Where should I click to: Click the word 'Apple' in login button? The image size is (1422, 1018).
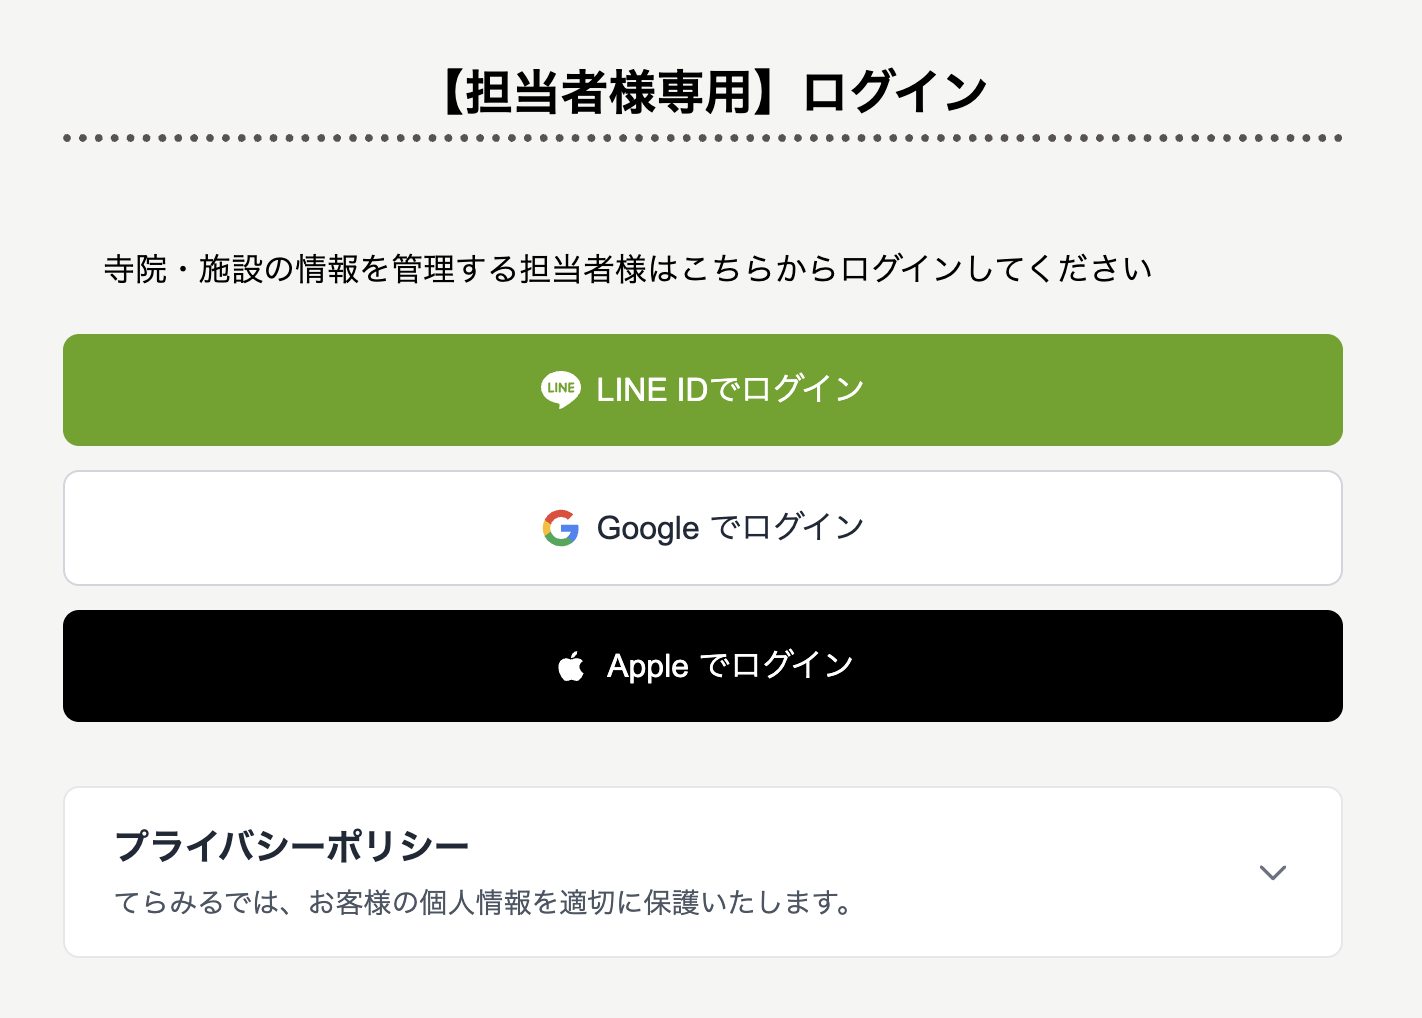click(x=648, y=667)
